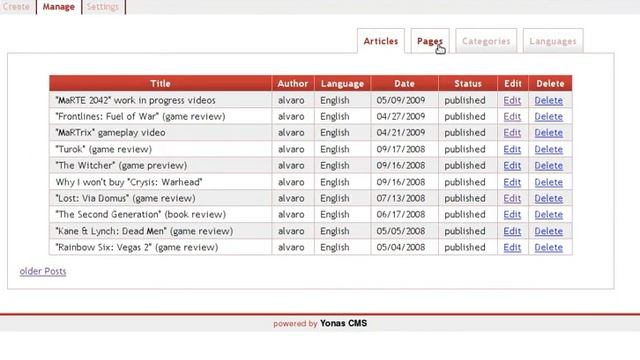Edit "The Witcher" game preview
Image resolution: width=640 pixels, height=360 pixels.
(x=512, y=166)
